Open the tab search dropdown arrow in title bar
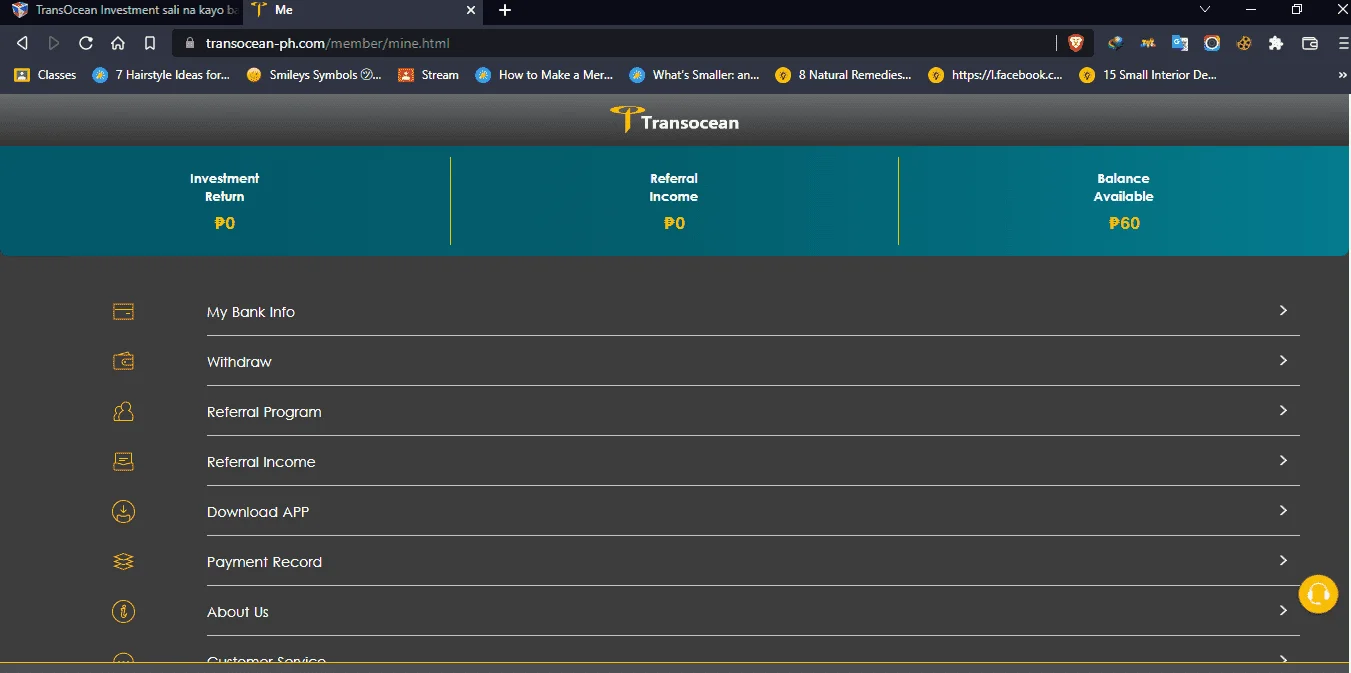This screenshot has width=1351, height=673. pos(1205,10)
